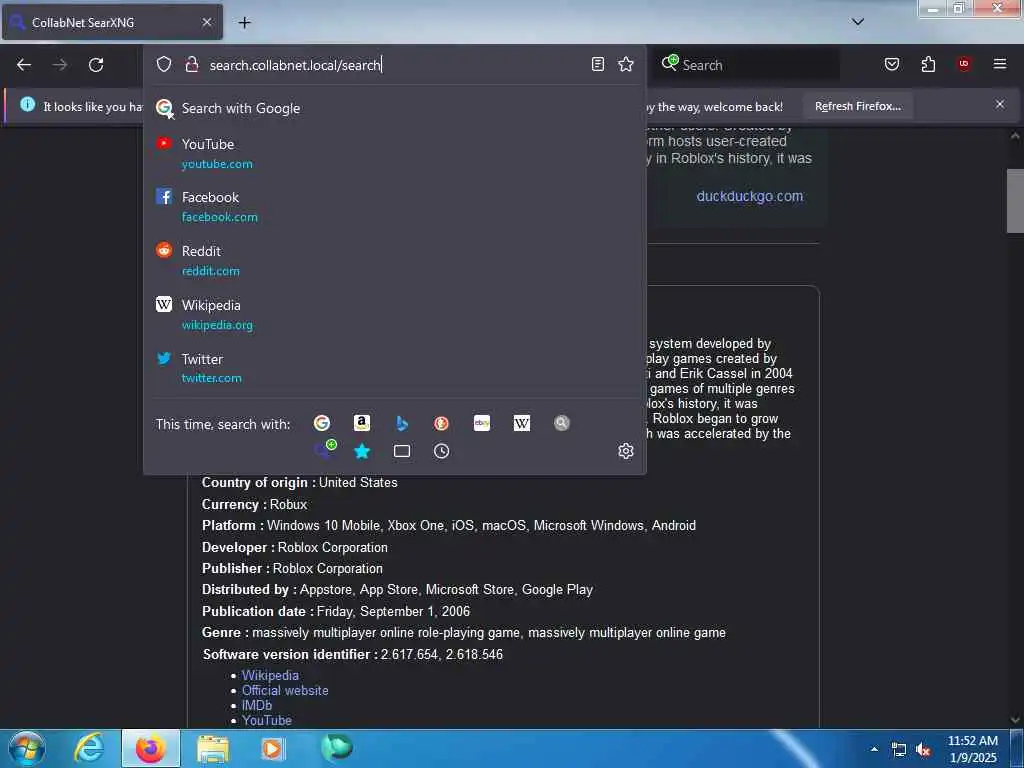Search history with the clock icon
Viewport: 1024px width, 768px height.
click(441, 451)
